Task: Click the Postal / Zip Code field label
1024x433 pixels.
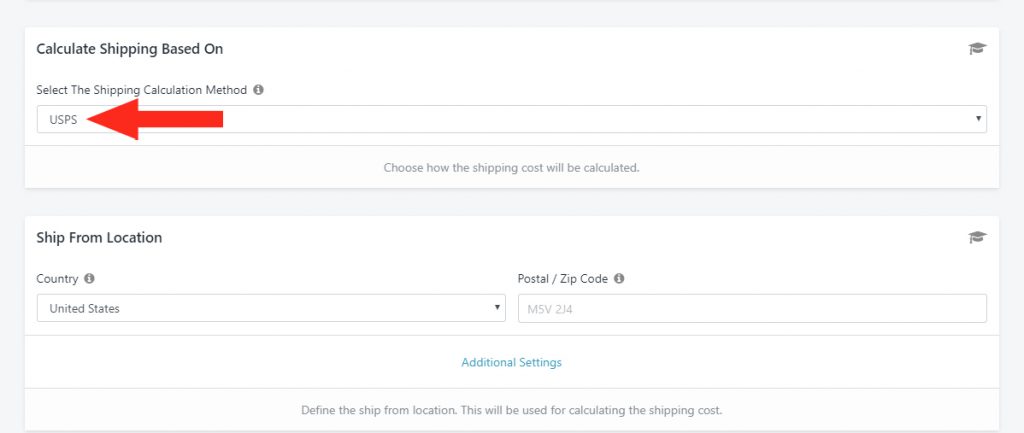Action: coord(563,278)
